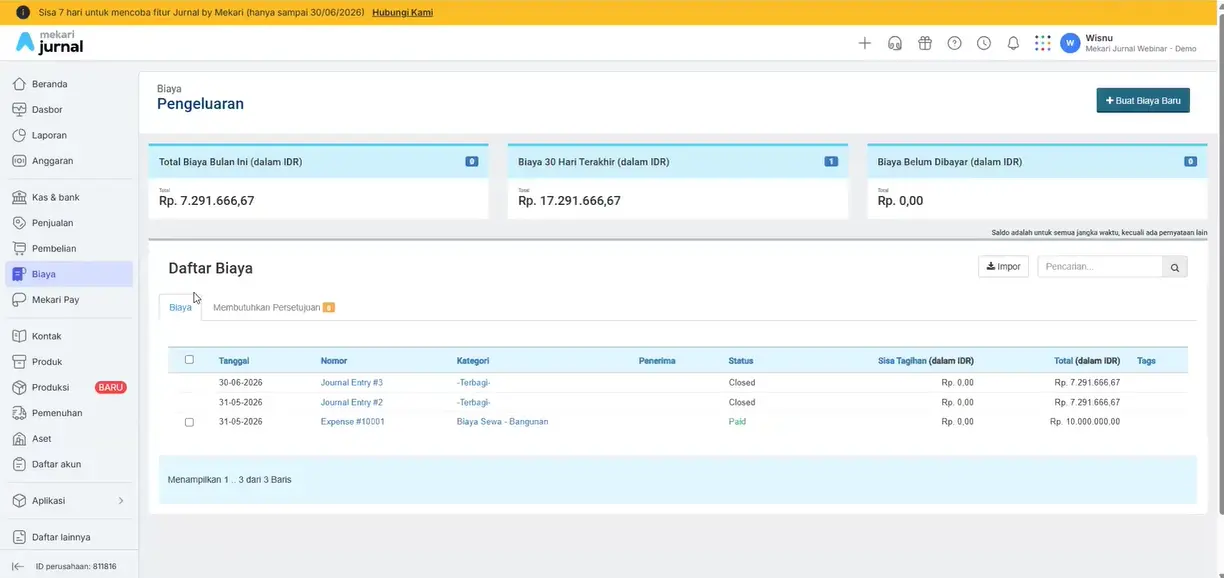This screenshot has height=578, width=1224.
Task: Click the Buat Biaya Baru button
Action: click(1143, 100)
